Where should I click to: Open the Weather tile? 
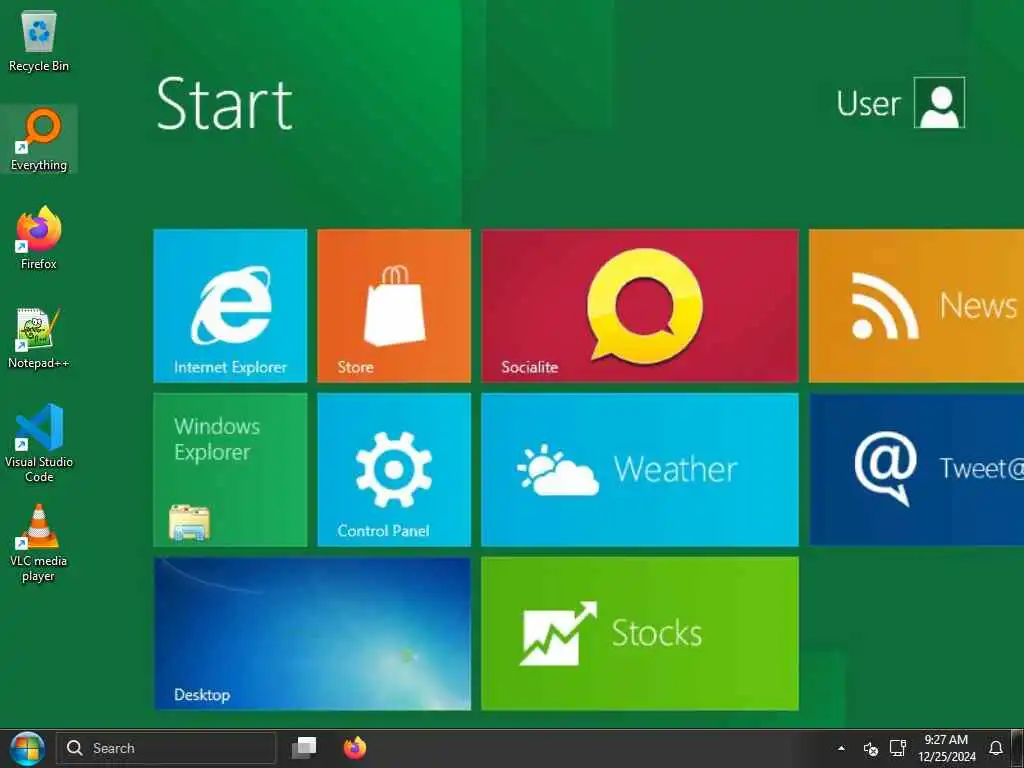(639, 470)
